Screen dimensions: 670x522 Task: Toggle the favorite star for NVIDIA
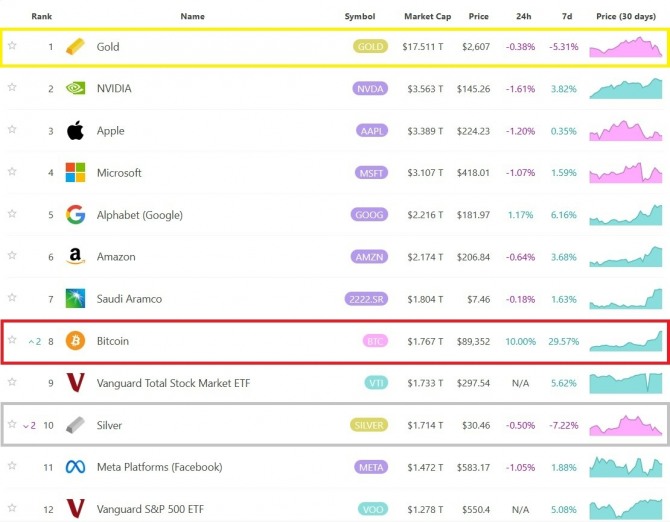[x=12, y=88]
